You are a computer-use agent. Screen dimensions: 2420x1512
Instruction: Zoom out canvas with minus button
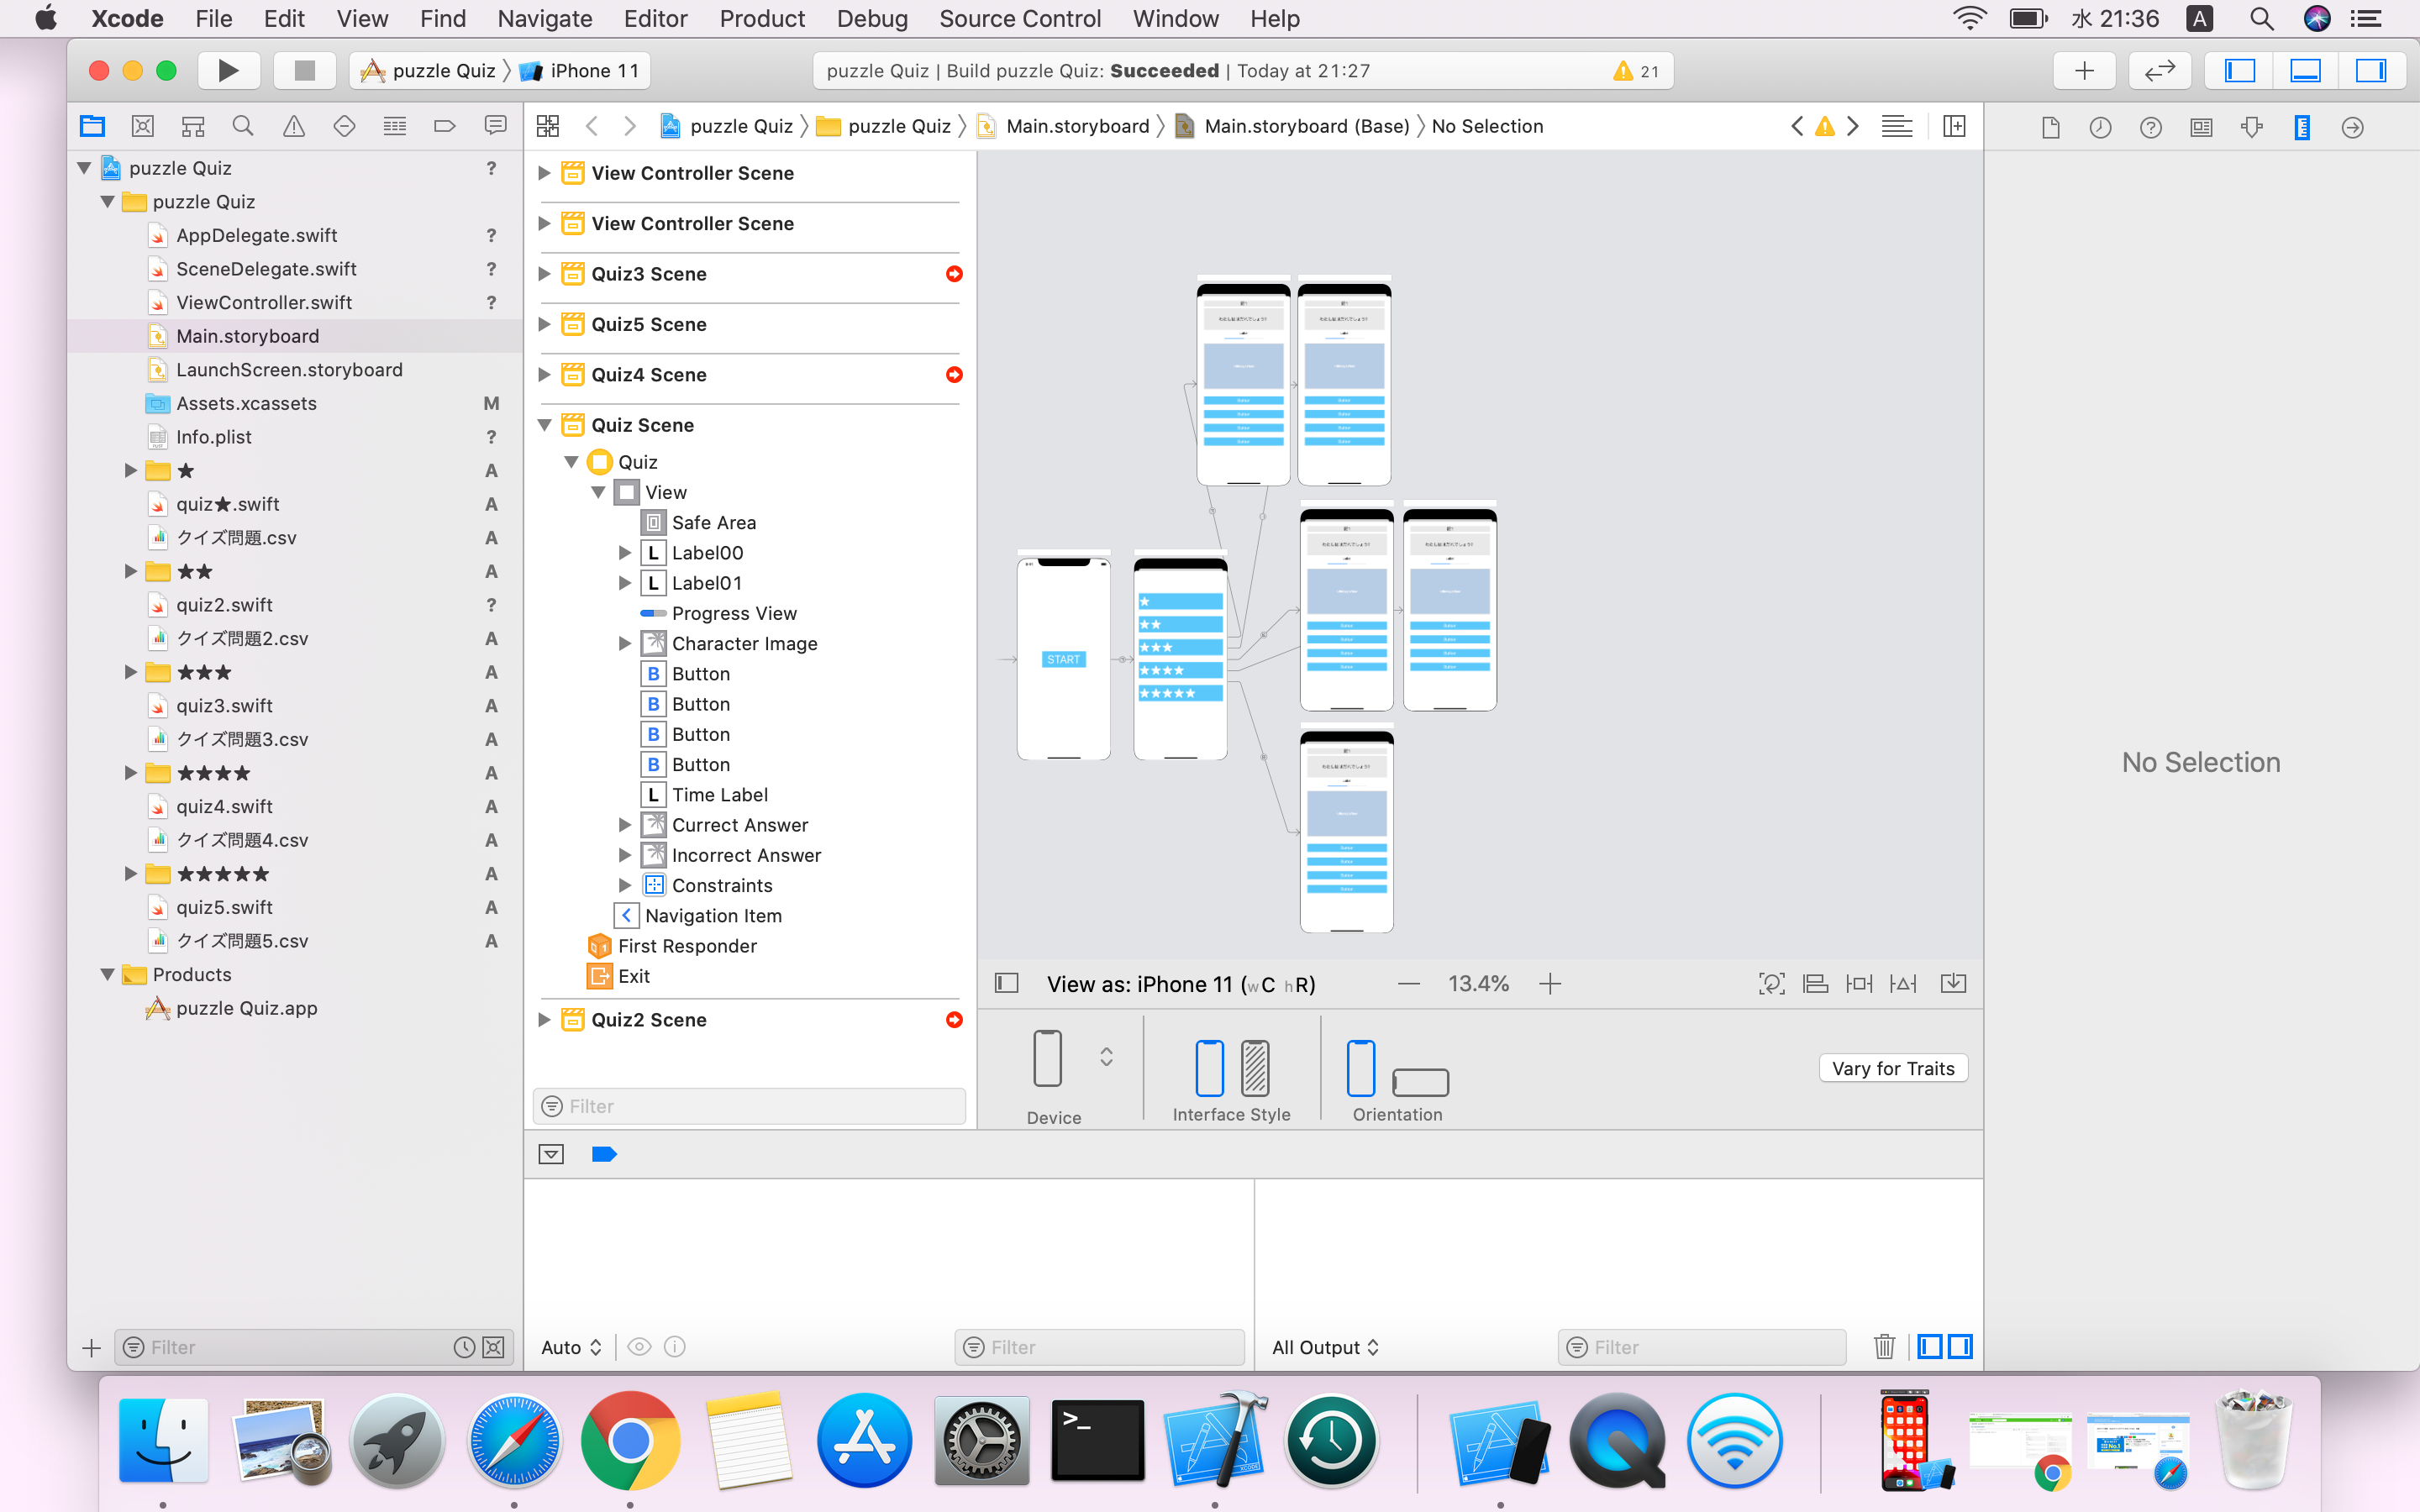(1409, 984)
